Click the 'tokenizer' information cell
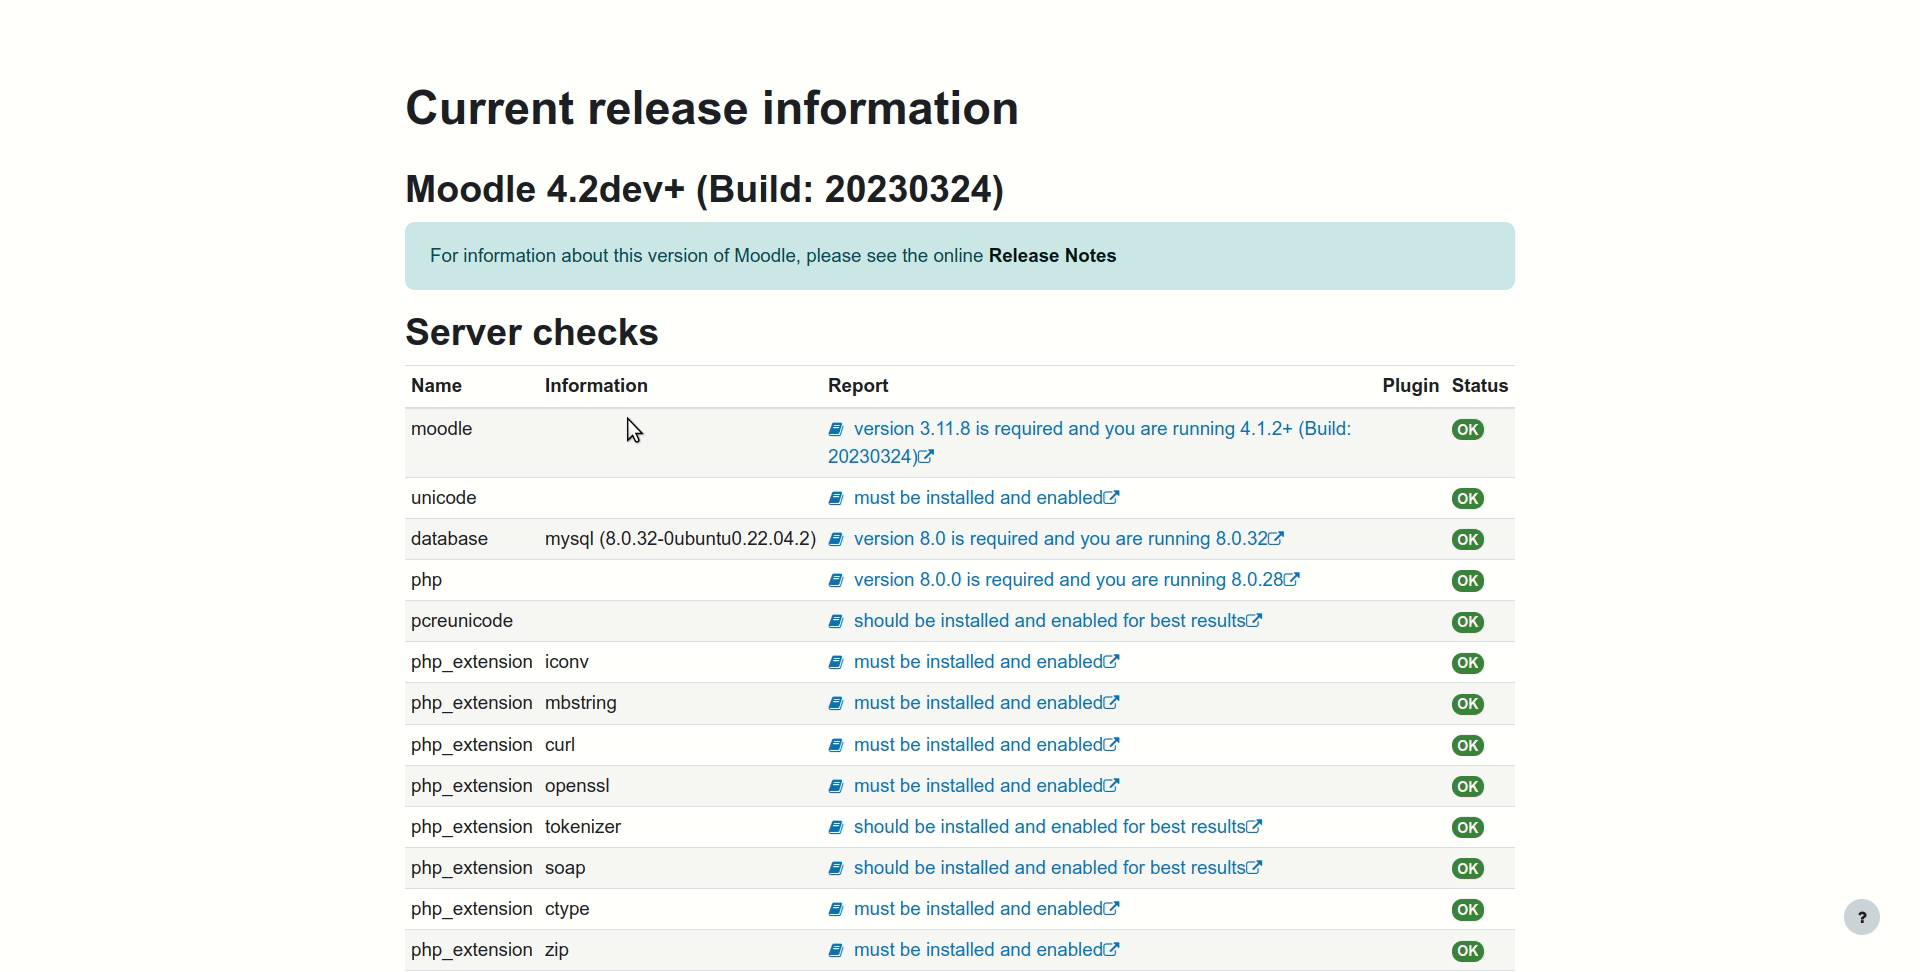Image resolution: width=1920 pixels, height=972 pixels. 583,827
